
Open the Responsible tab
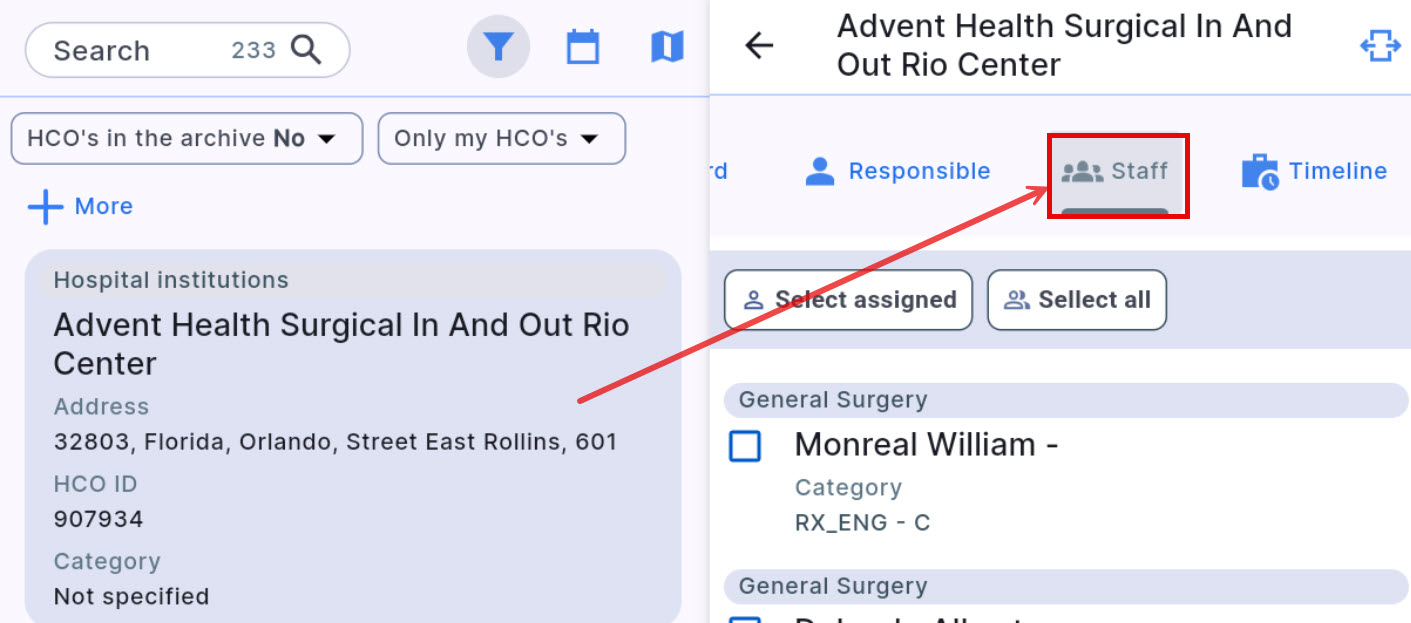click(x=898, y=172)
